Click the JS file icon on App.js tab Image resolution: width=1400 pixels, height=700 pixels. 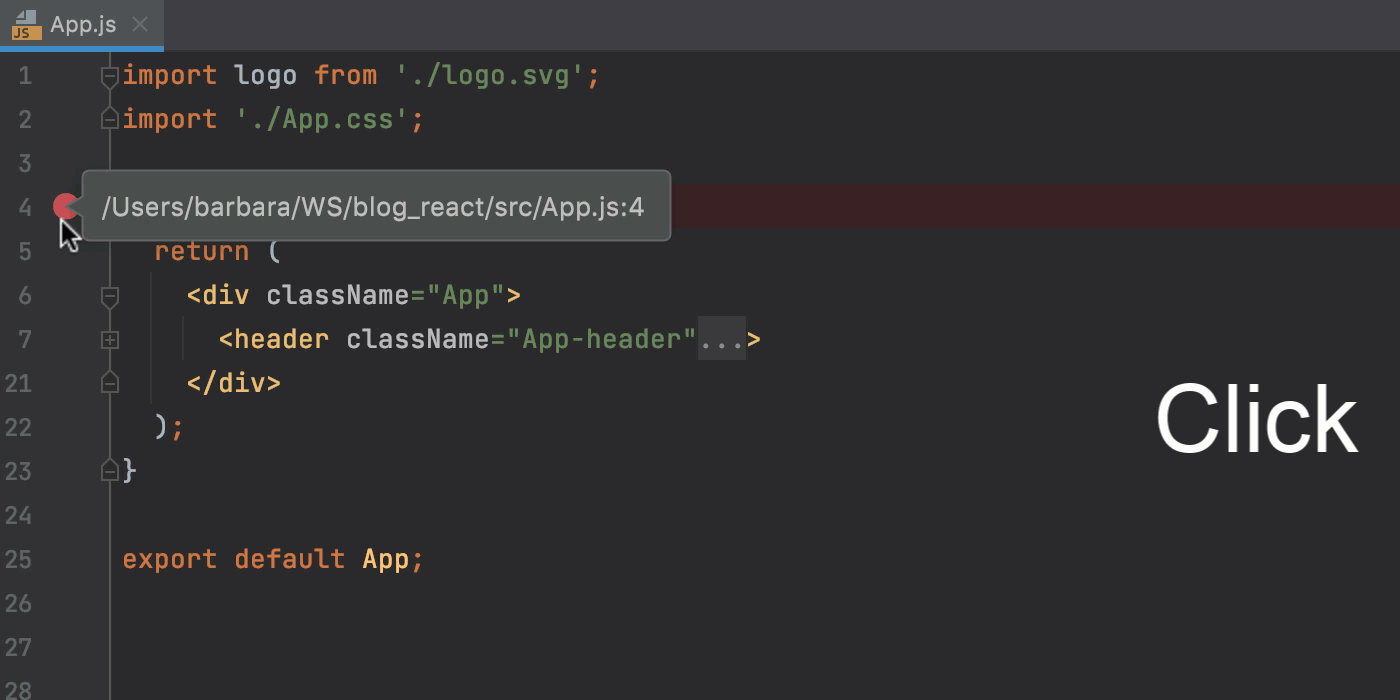(26, 25)
